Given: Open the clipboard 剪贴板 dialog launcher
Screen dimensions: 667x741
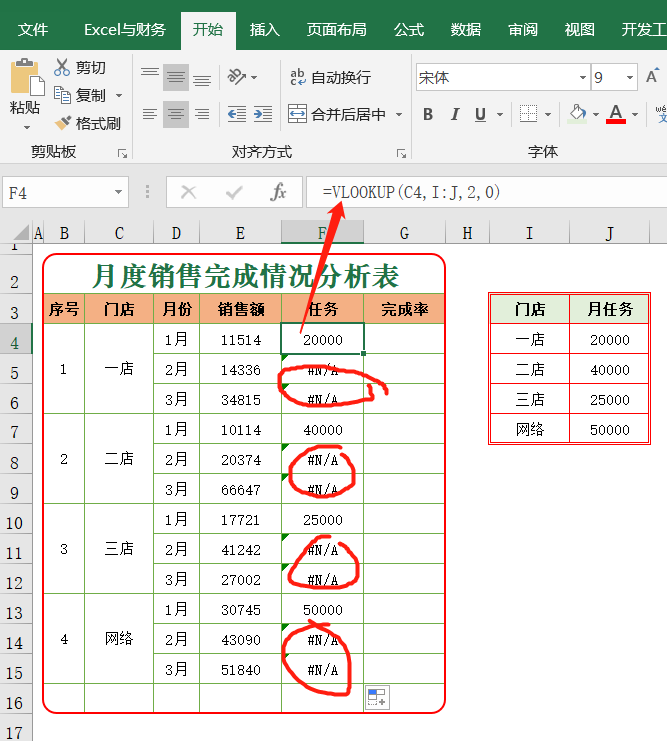Looking at the screenshot, I should pos(122,154).
